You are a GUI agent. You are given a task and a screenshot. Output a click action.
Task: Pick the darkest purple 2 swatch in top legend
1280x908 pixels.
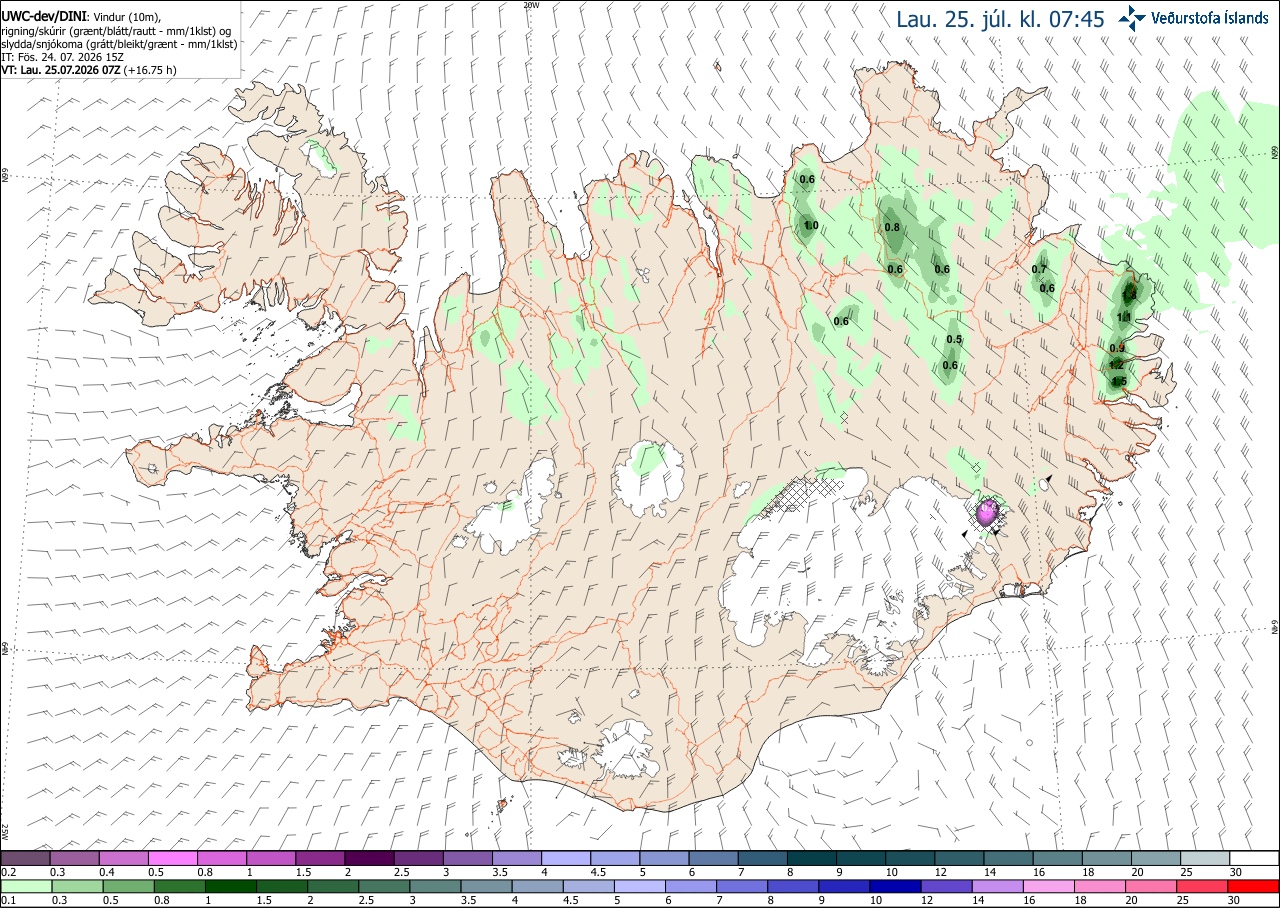pos(369,858)
